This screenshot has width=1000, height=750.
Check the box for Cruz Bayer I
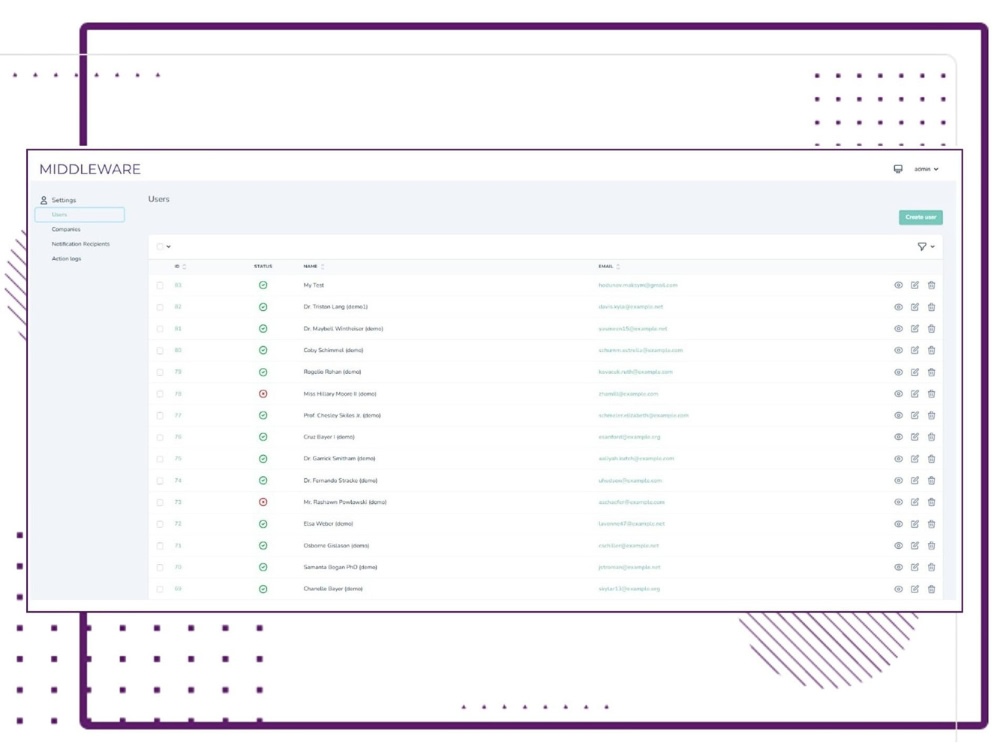pyautogui.click(x=160, y=438)
